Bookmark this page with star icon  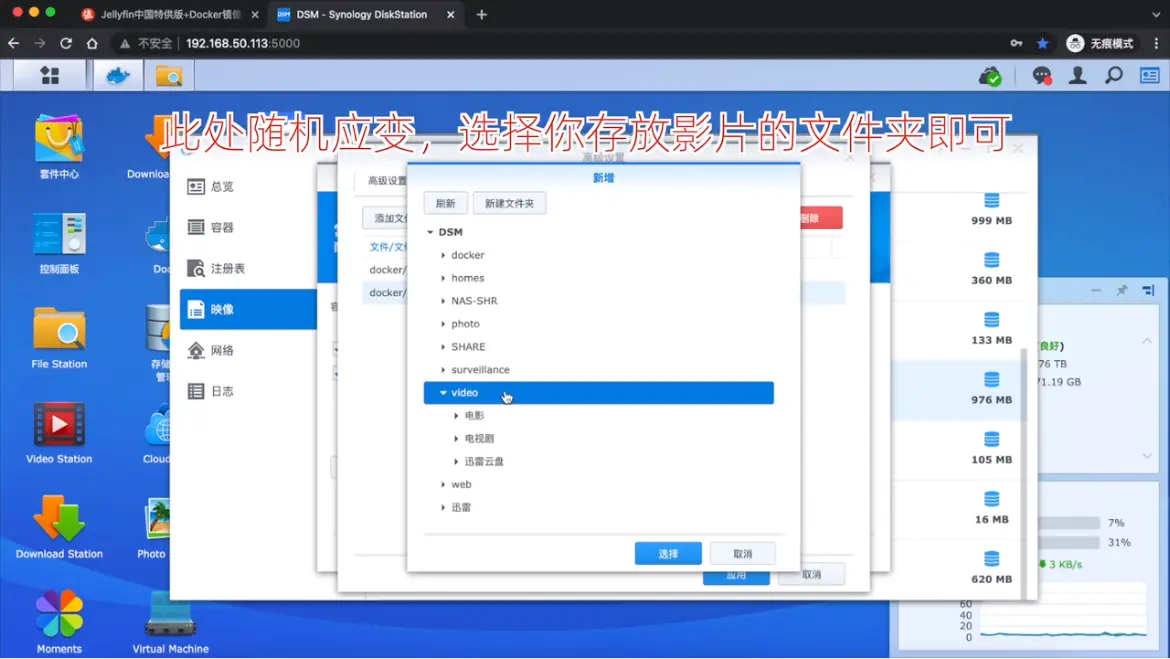pos(1042,43)
